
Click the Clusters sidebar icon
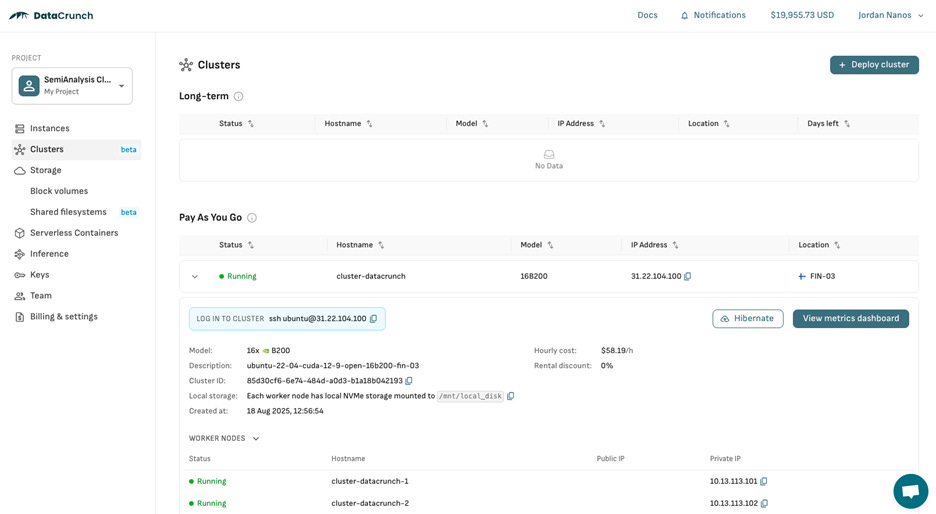20,149
